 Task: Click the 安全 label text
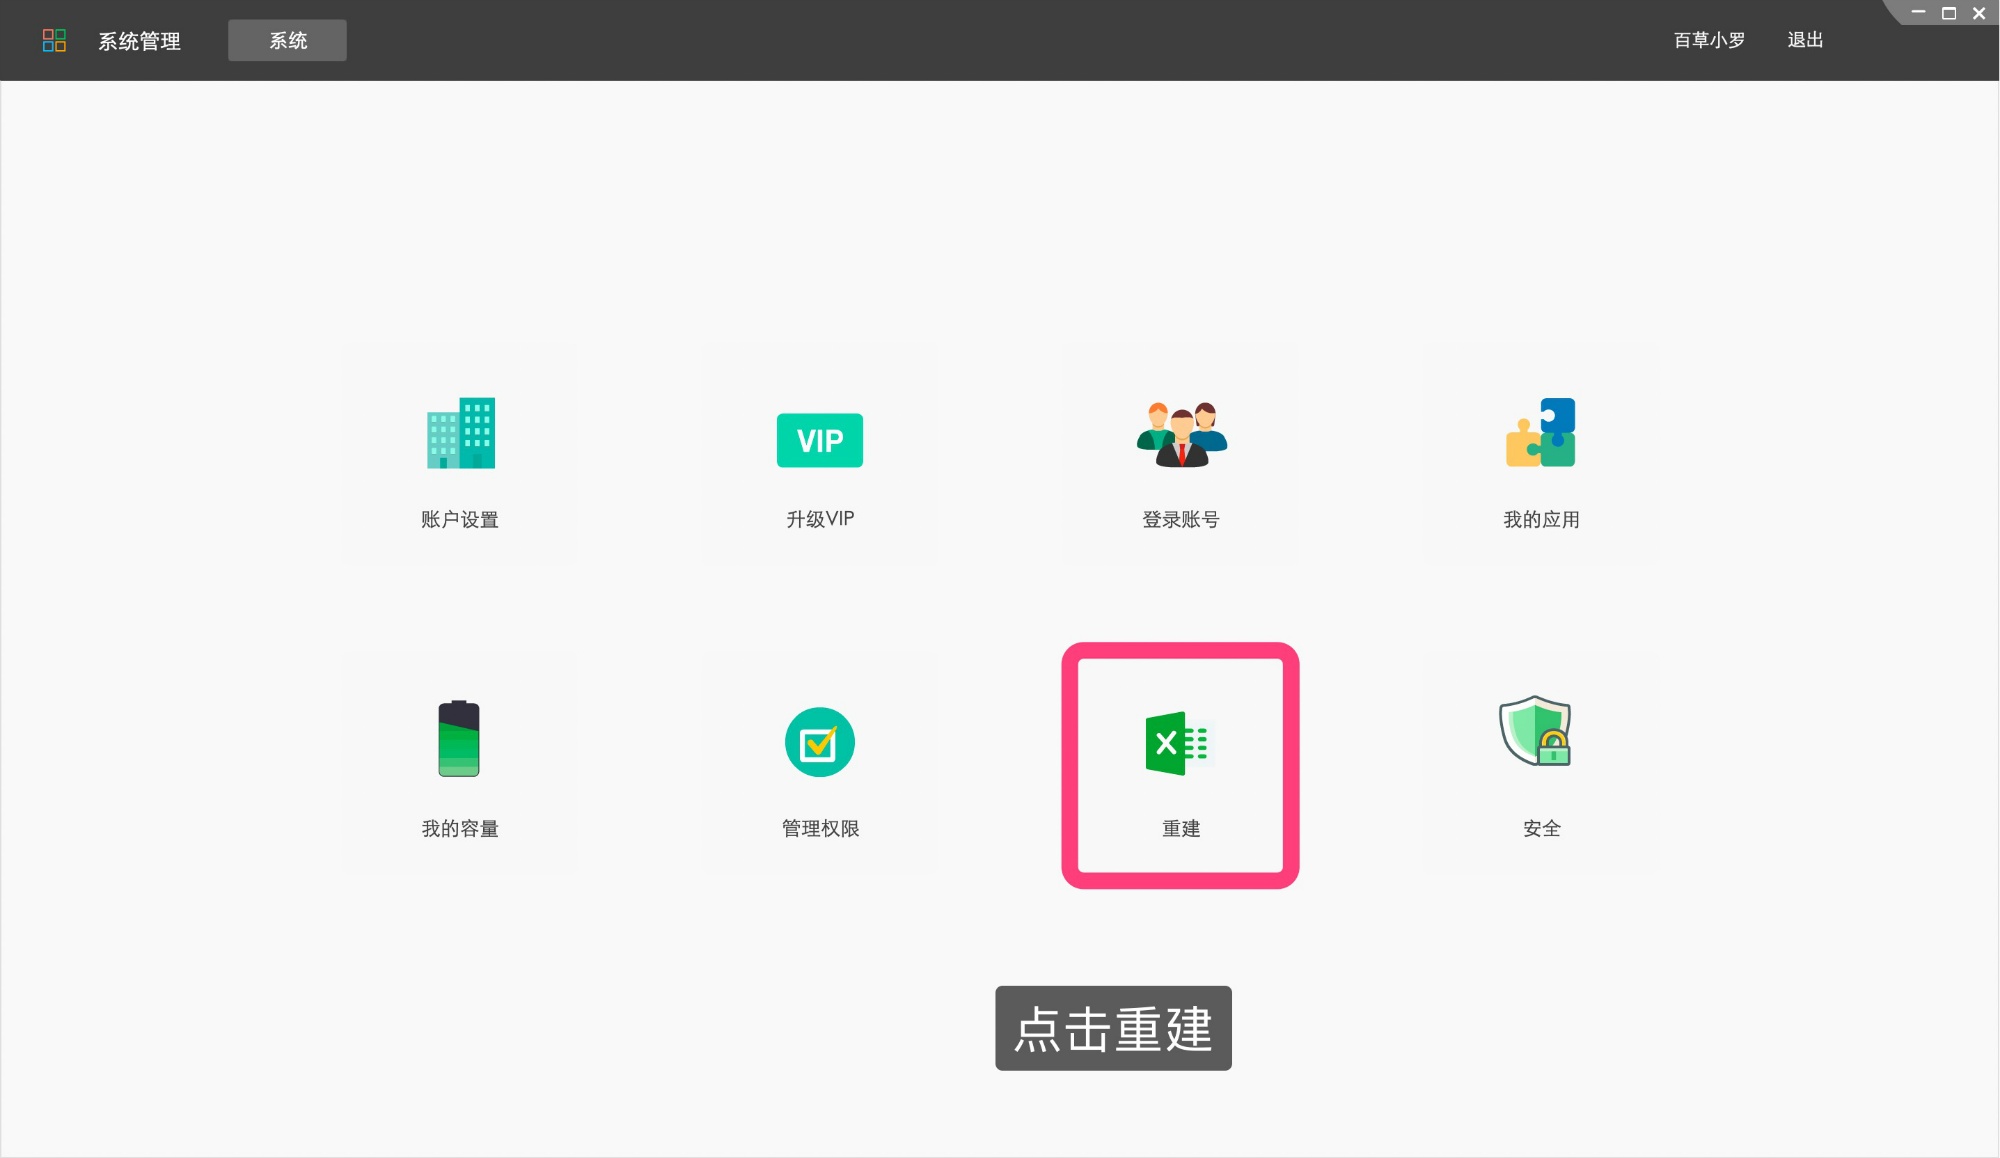pyautogui.click(x=1541, y=828)
